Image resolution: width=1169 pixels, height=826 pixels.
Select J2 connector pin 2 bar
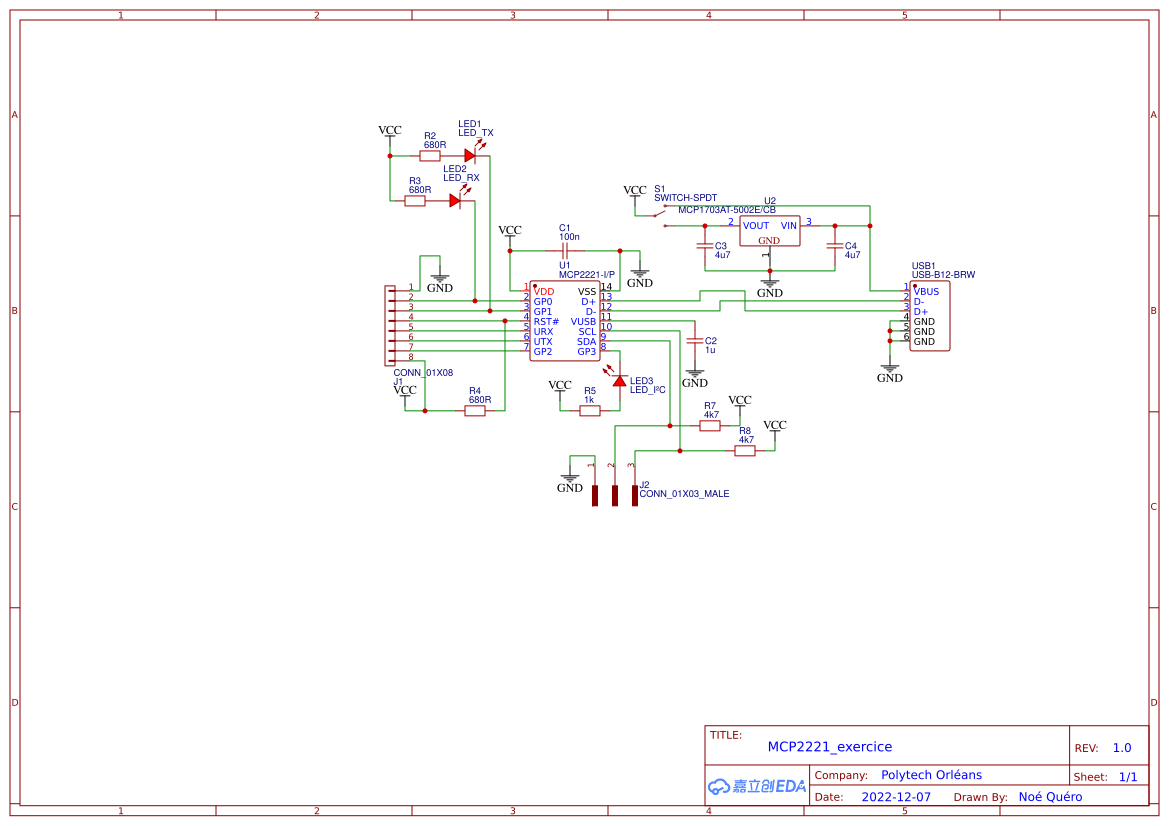click(615, 495)
